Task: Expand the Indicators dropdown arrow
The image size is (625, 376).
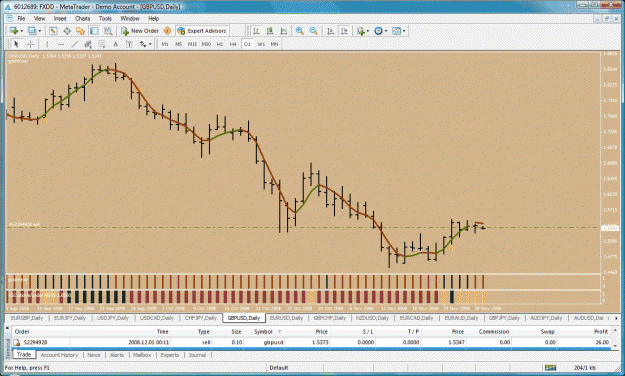Action: tap(368, 31)
